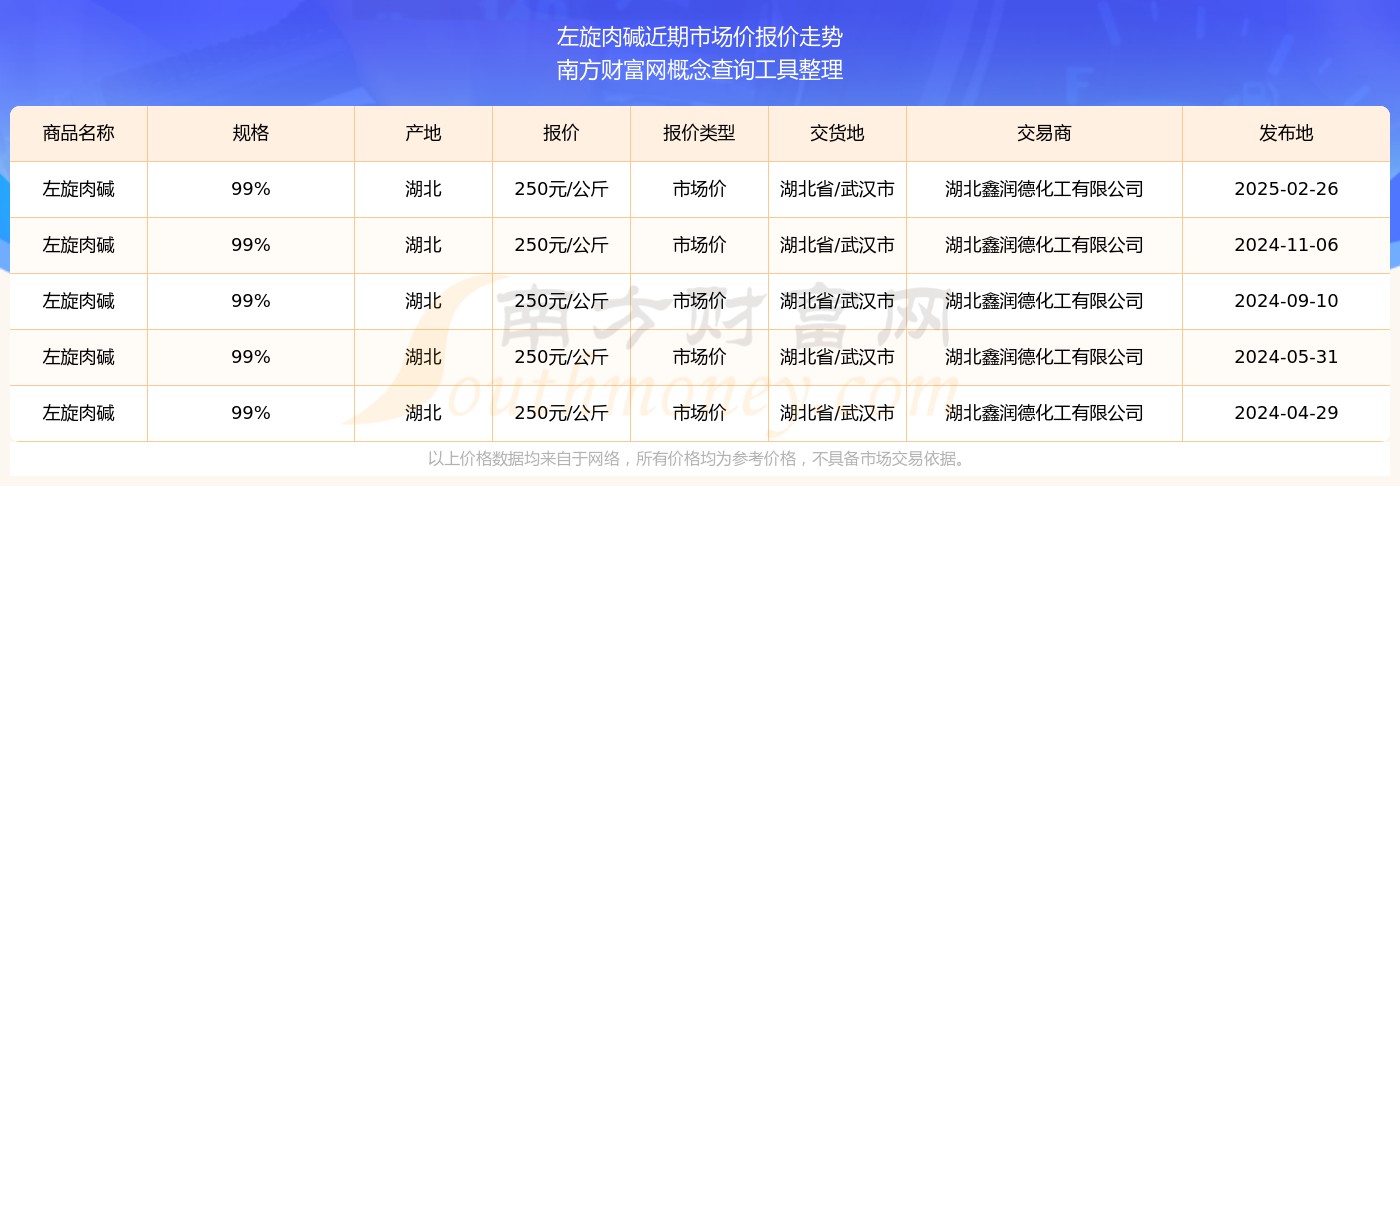Click 99% in the 2024-09-10 row

(x=251, y=301)
